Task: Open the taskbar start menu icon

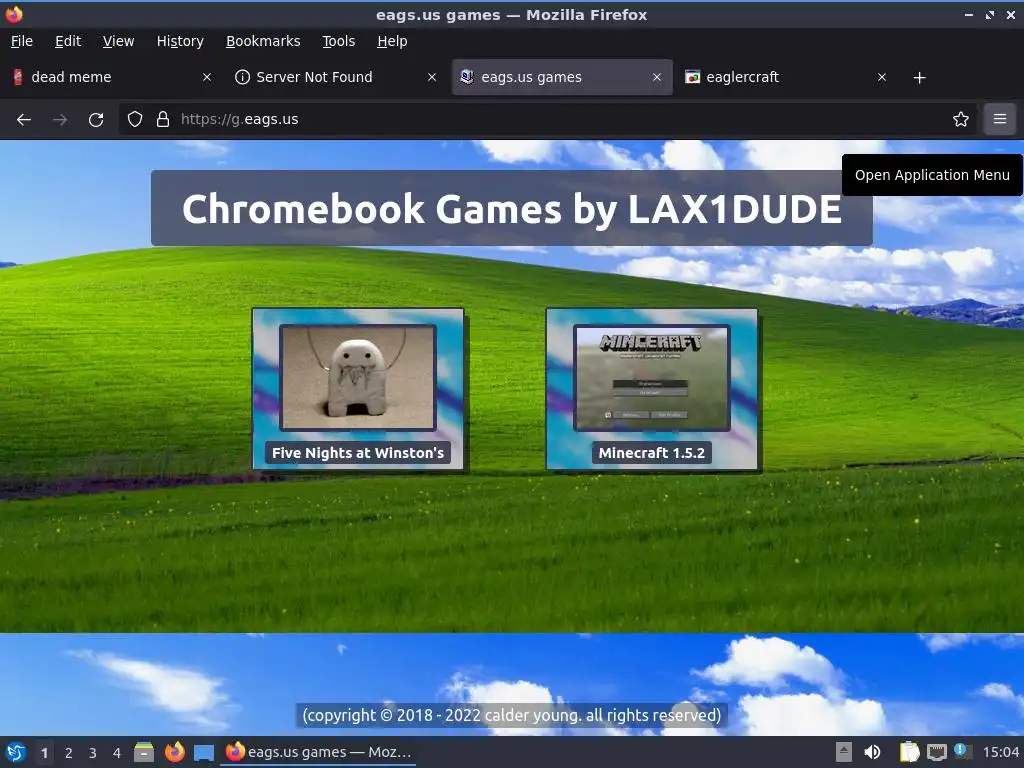Action: pyautogui.click(x=15, y=752)
